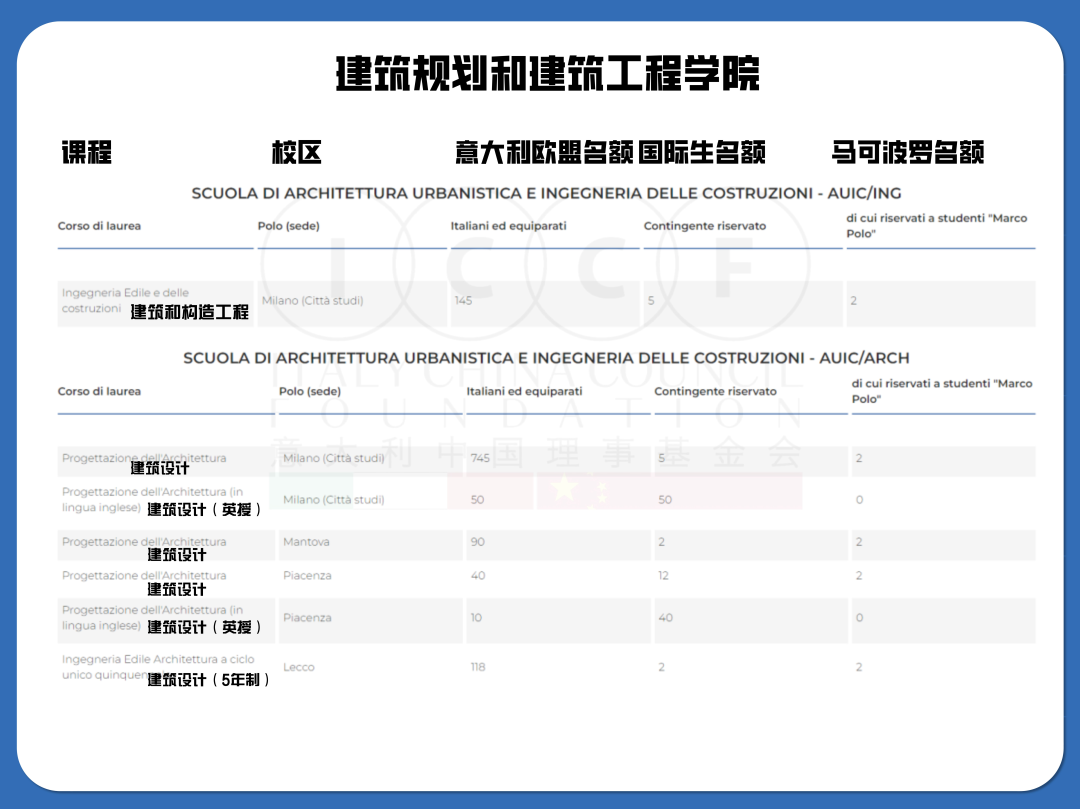Click the 'Marco Polo' header in AUIC/ARCH table
The height and width of the screenshot is (809, 1080).
click(942, 391)
